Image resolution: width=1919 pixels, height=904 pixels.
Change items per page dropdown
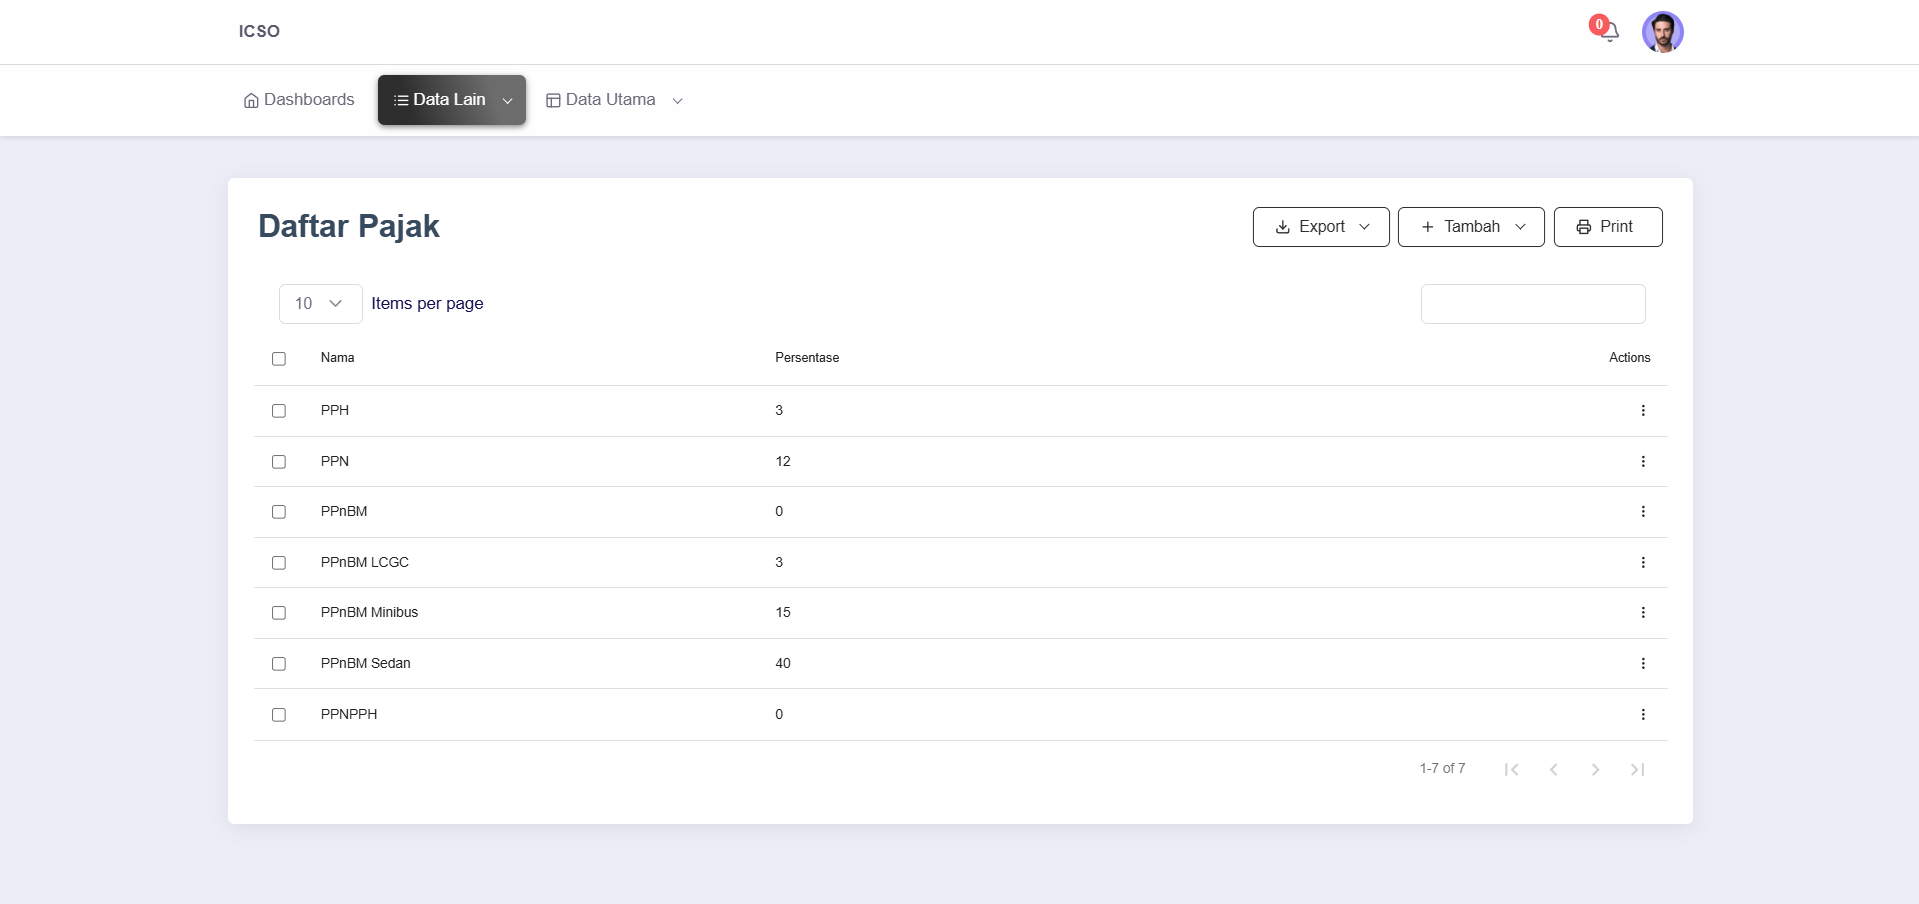pos(320,304)
